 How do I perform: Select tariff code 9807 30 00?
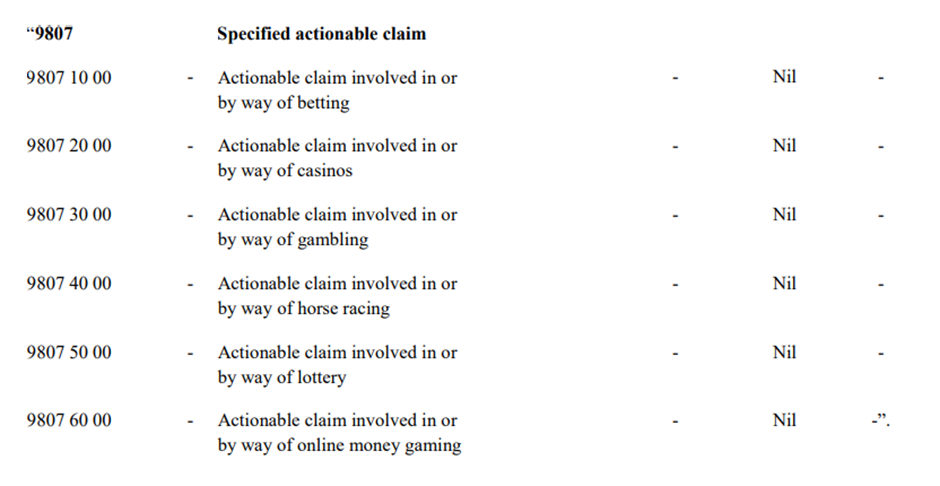(x=69, y=214)
